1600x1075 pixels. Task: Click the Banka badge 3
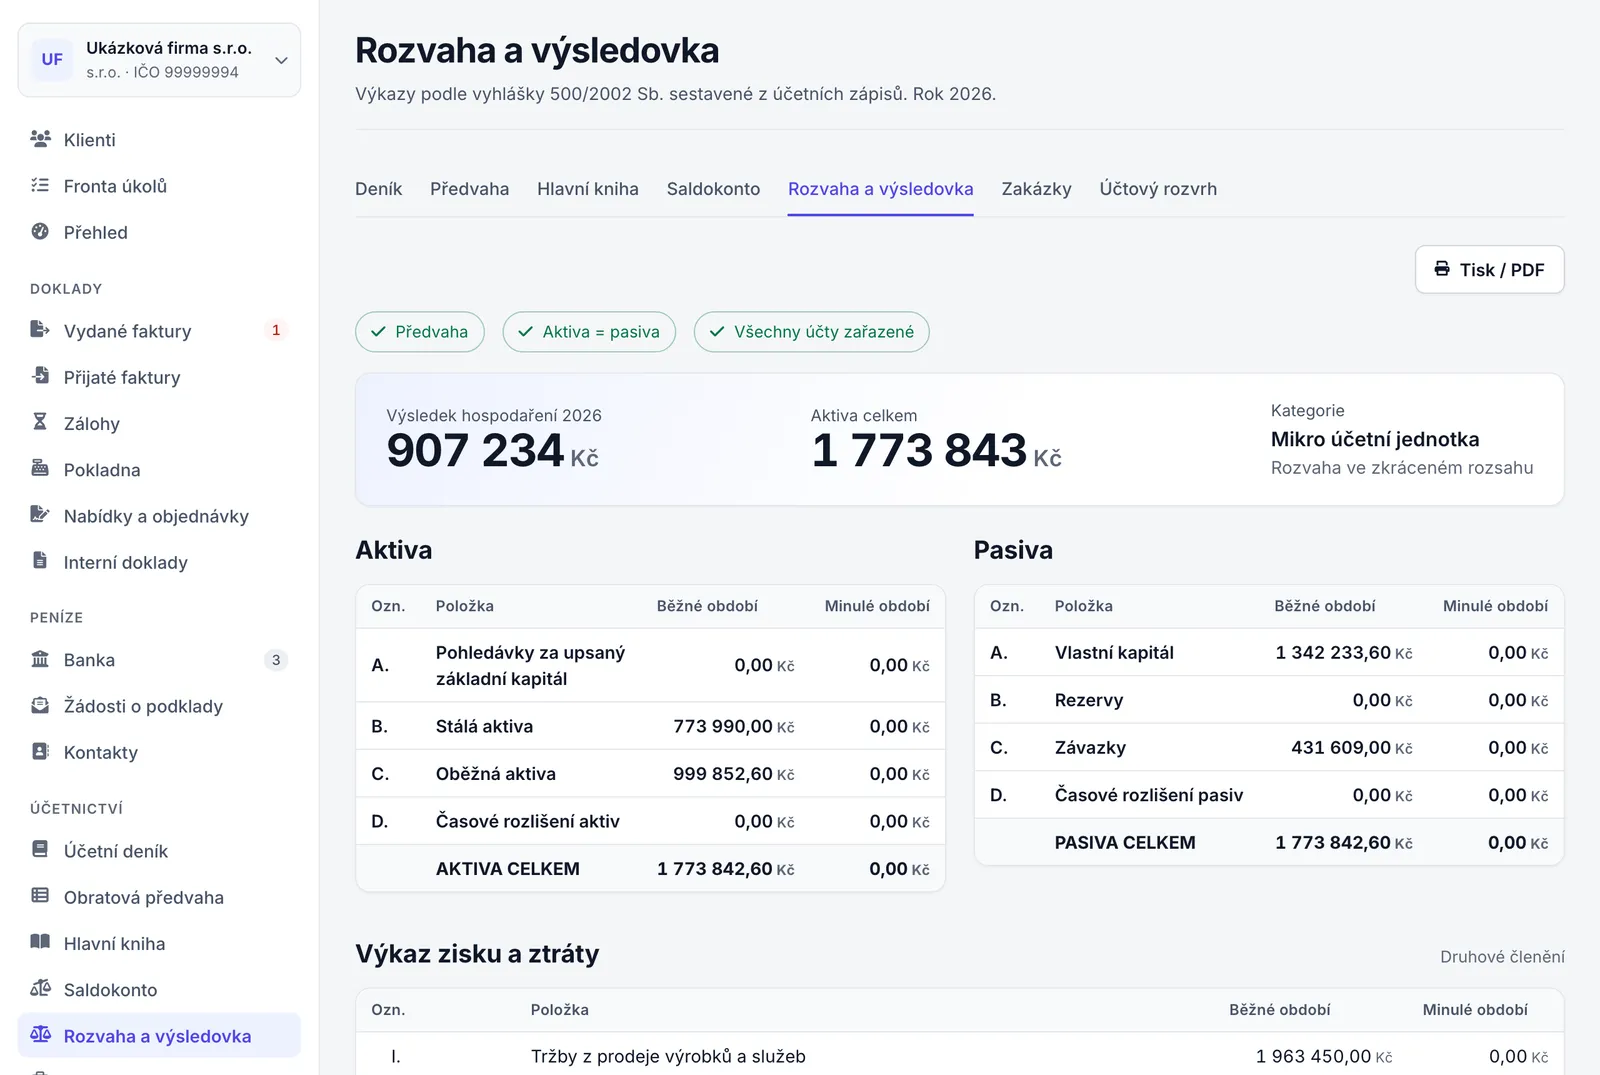276,660
